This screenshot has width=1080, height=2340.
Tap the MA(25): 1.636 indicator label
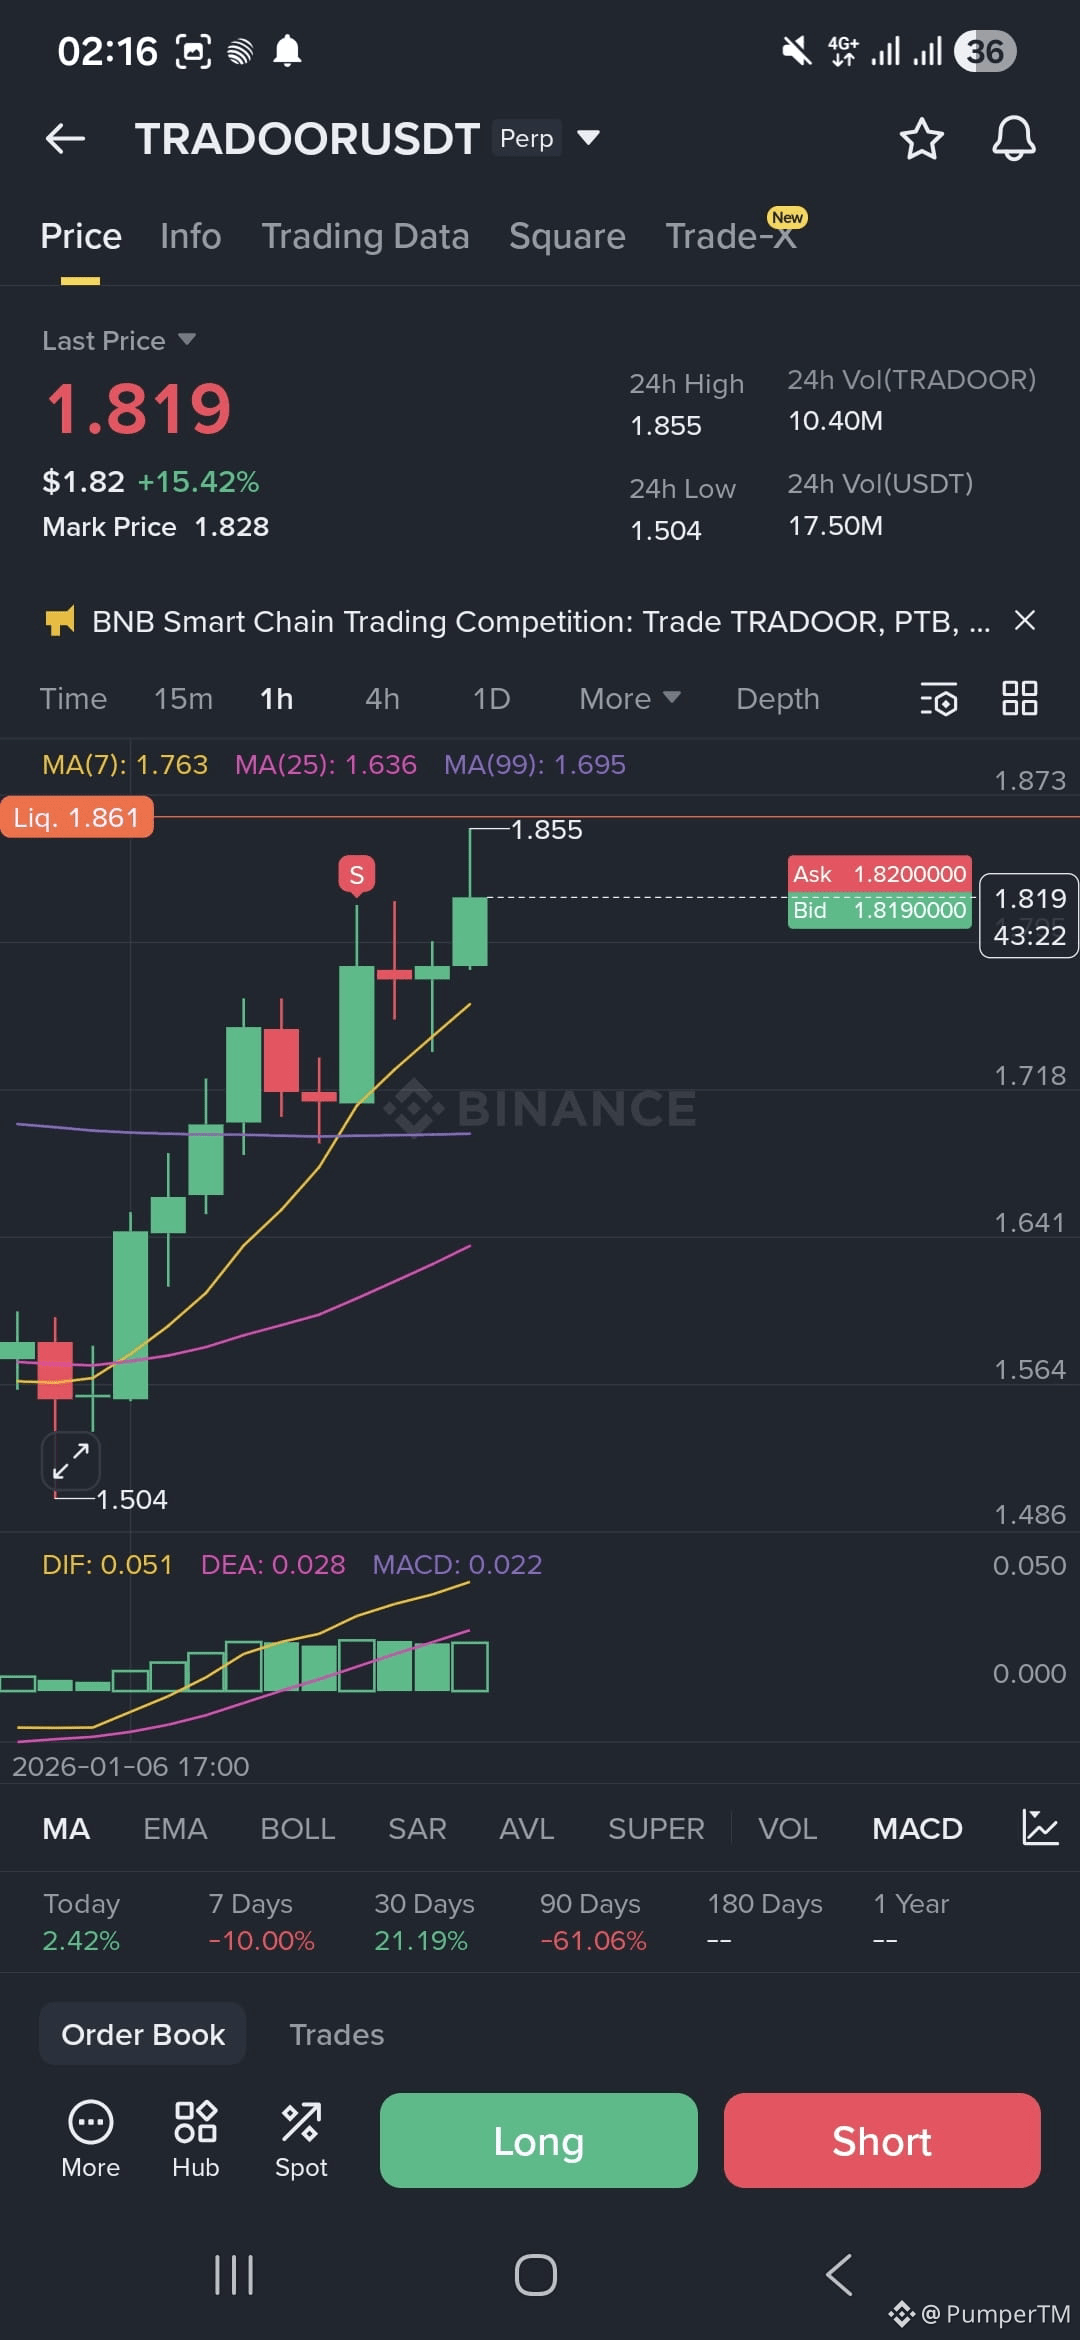point(325,764)
